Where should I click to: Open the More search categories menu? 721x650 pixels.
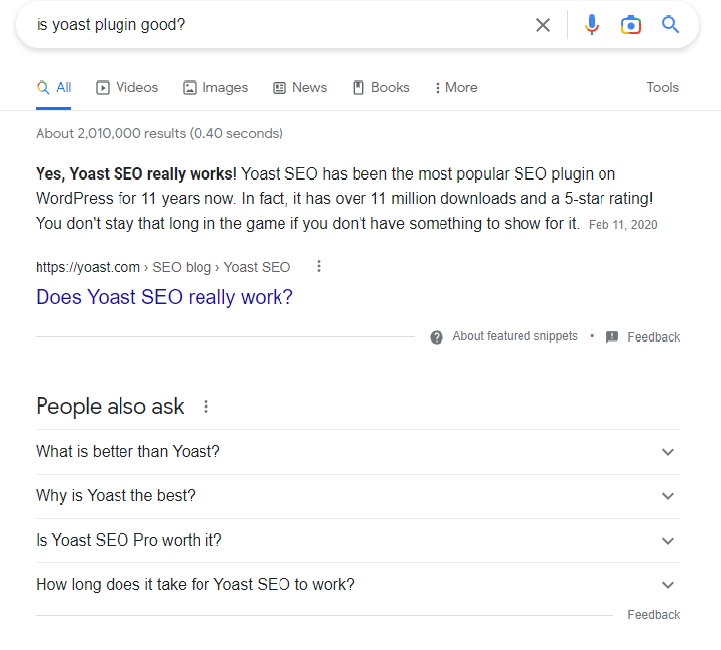456,87
